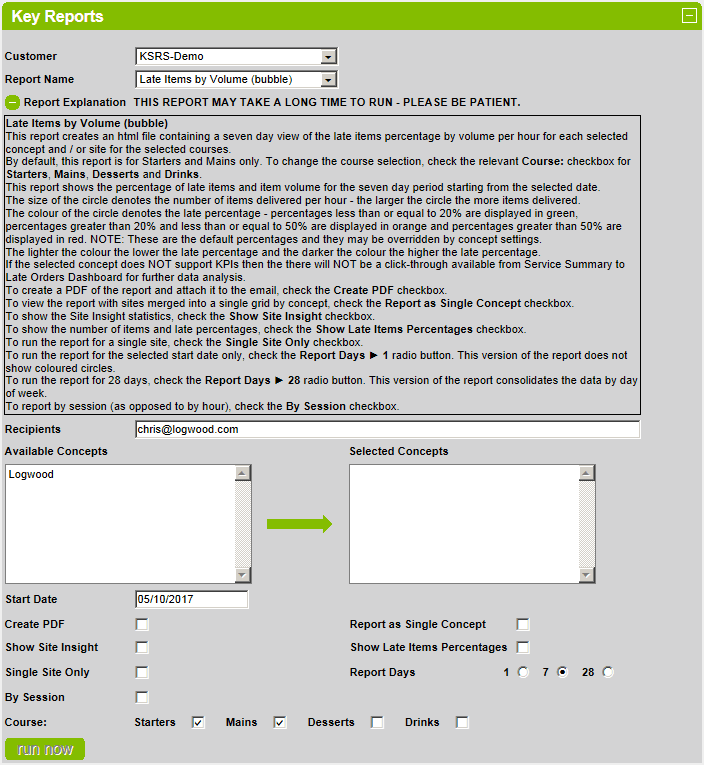704x765 pixels.
Task: Enable Show Late Items Percentages
Action: 523,648
